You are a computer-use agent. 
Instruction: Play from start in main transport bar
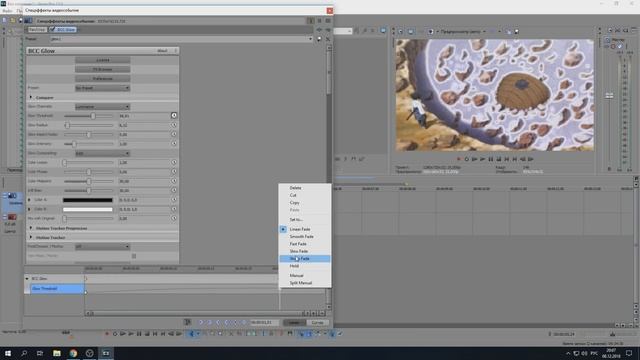123,334
